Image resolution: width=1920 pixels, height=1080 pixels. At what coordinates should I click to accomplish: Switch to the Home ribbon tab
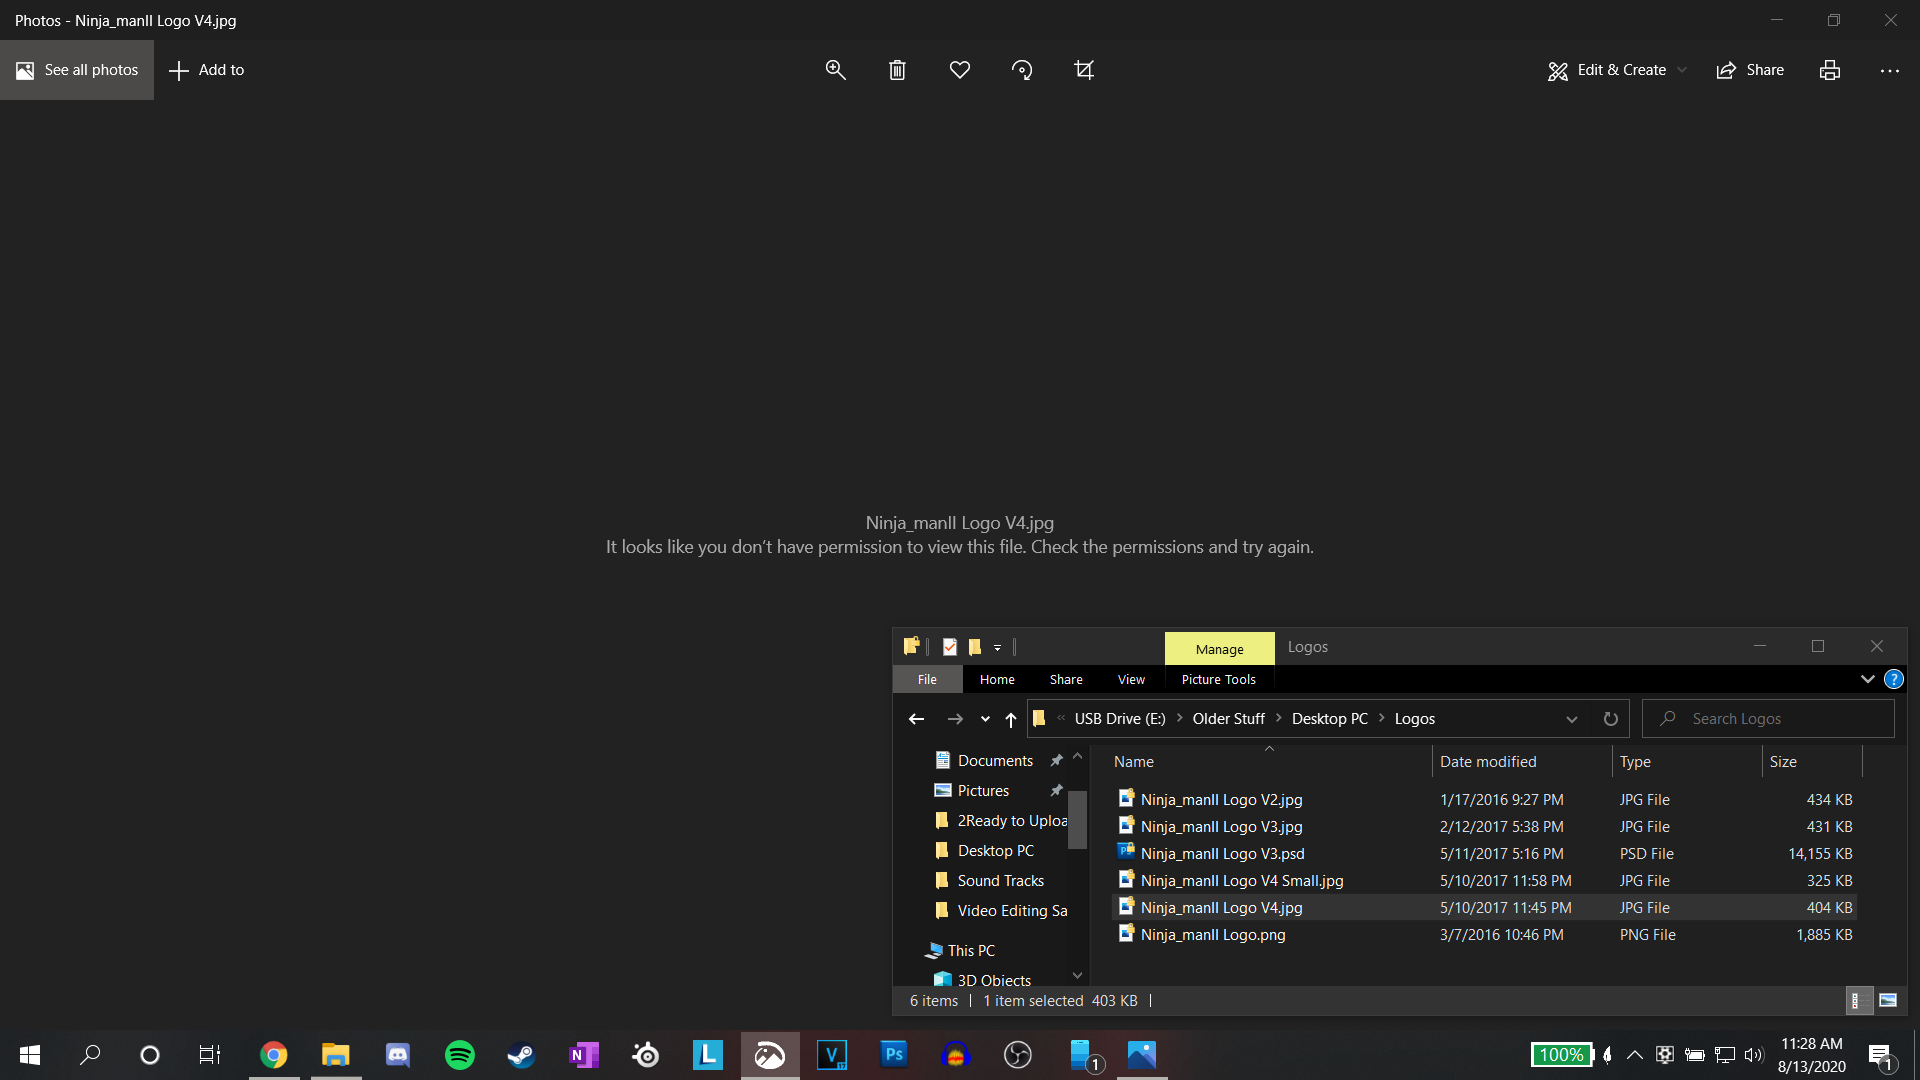[x=997, y=679]
